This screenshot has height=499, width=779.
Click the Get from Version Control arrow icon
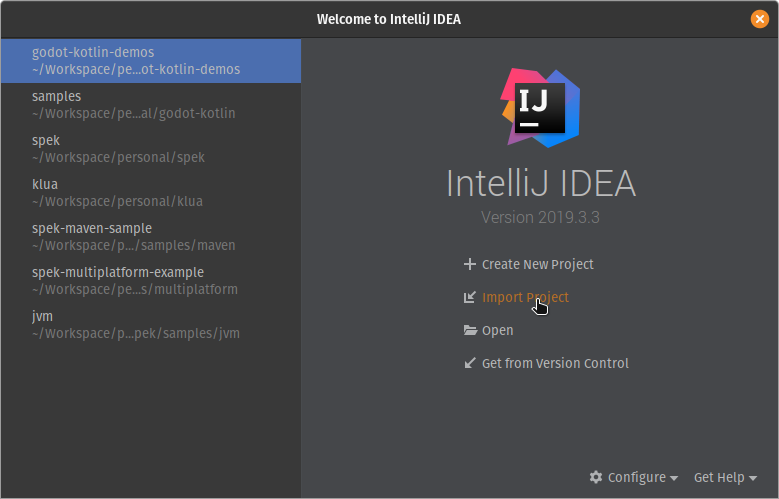(x=470, y=364)
